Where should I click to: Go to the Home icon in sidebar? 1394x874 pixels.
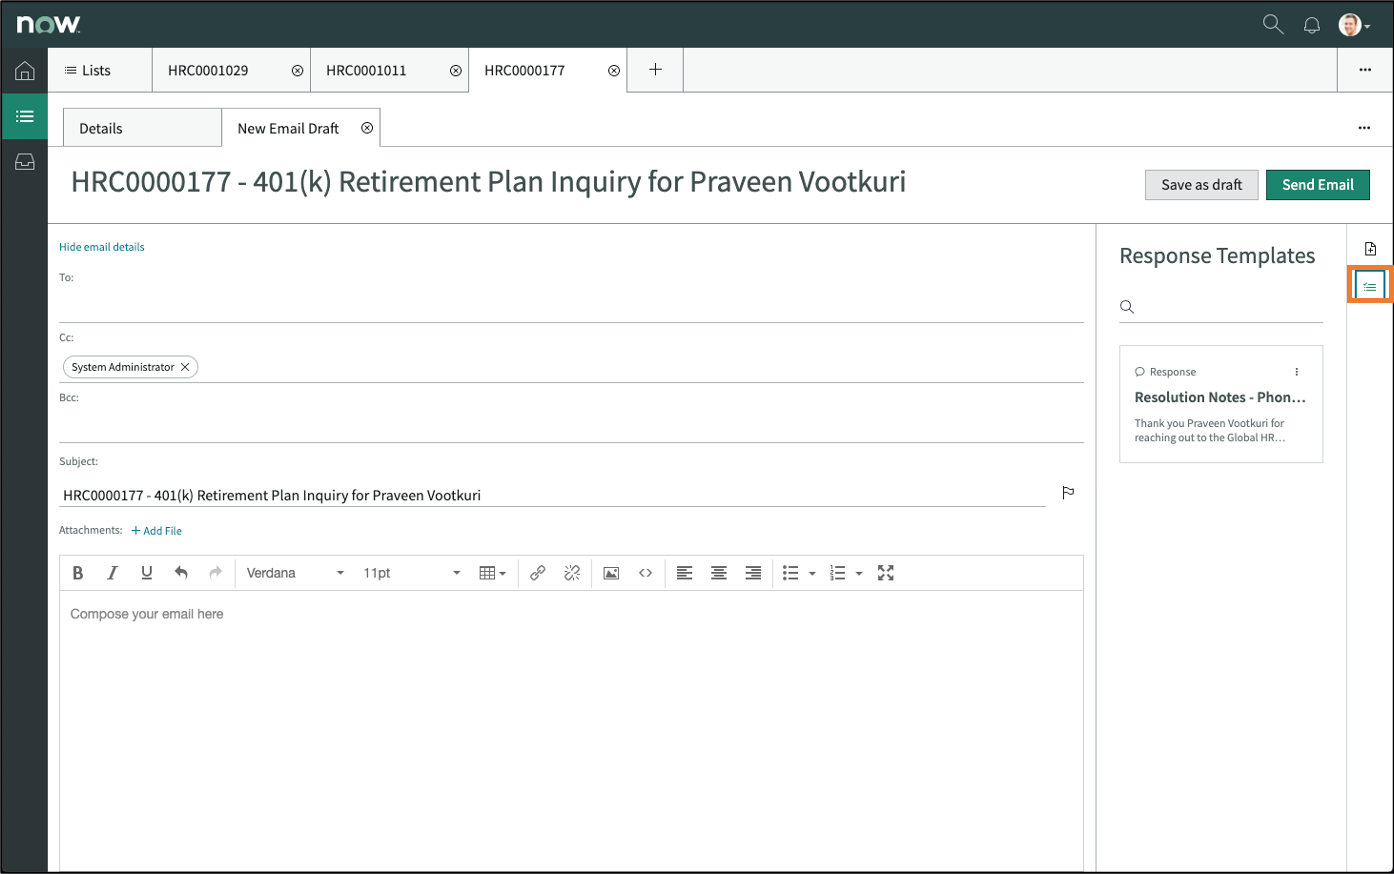(x=24, y=70)
